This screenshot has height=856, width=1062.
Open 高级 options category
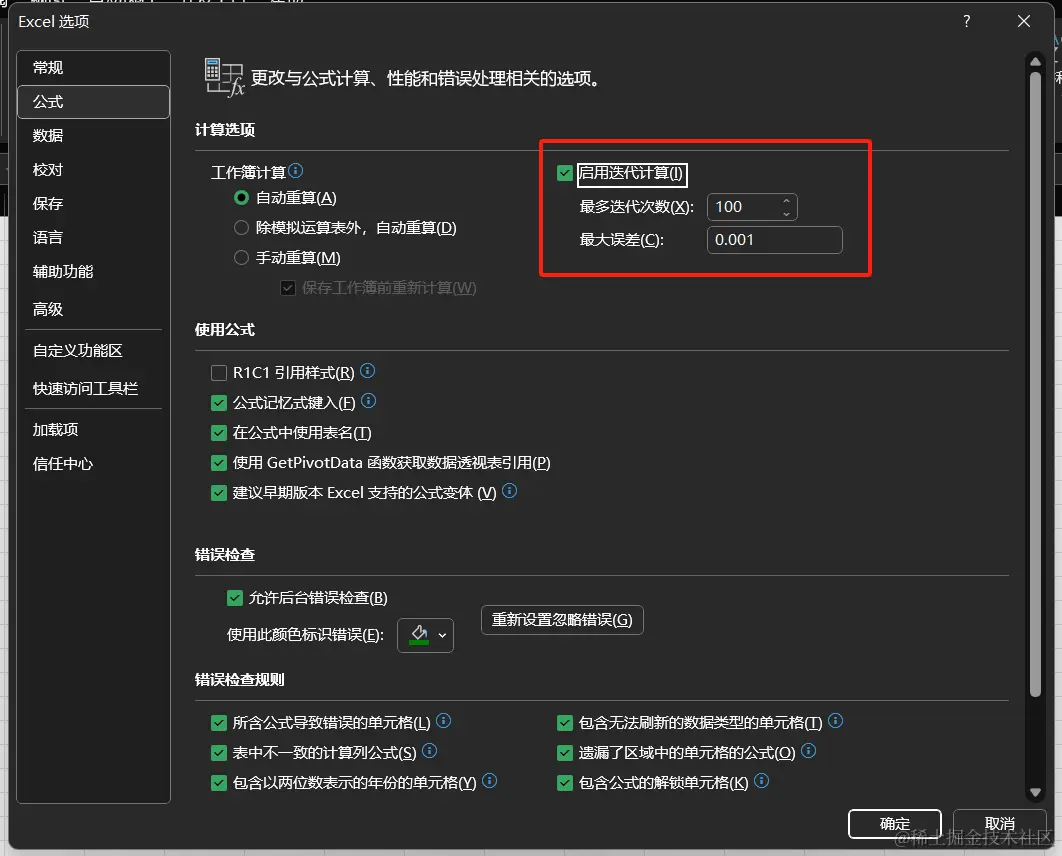click(93, 309)
